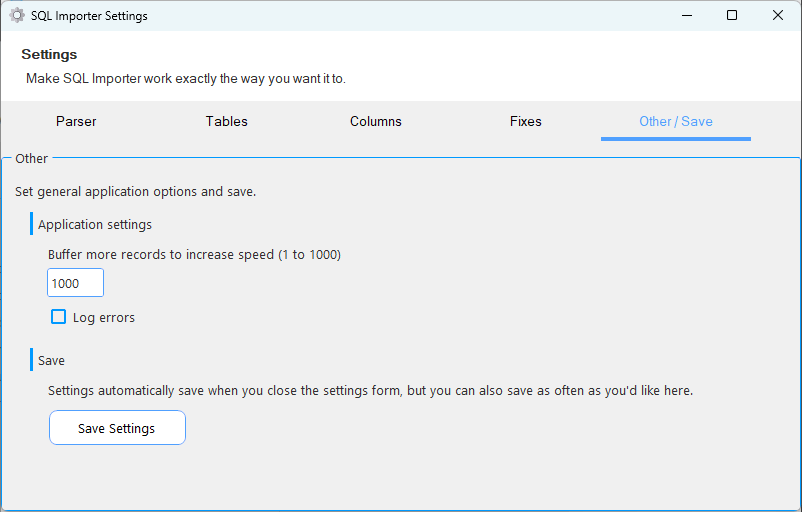
Task: Click the Other group box label
Action: coord(31,159)
